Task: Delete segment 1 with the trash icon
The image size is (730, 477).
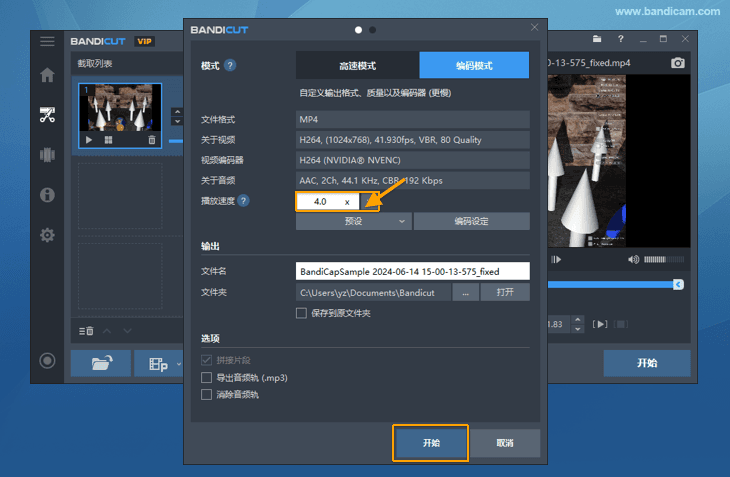Action: click(152, 140)
